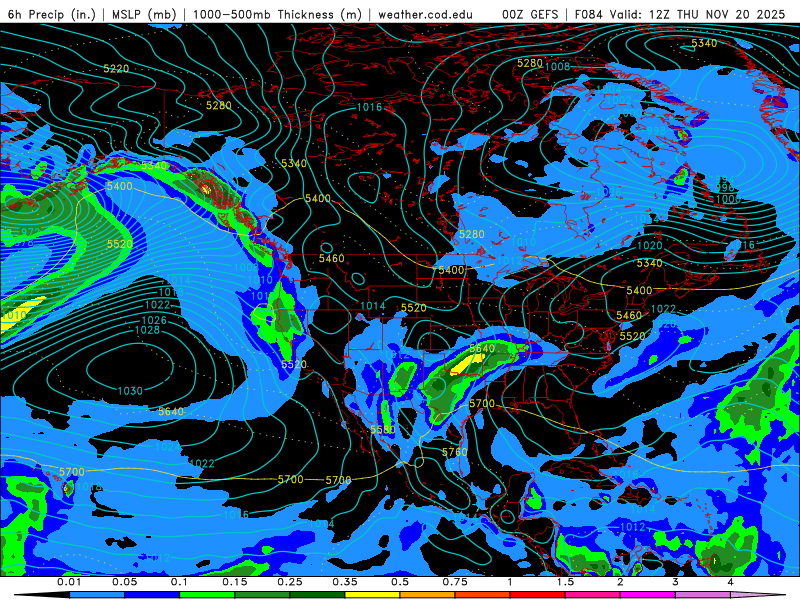Click the 1028 isobar label
Viewport: 800px width, 600px height.
pos(147,330)
